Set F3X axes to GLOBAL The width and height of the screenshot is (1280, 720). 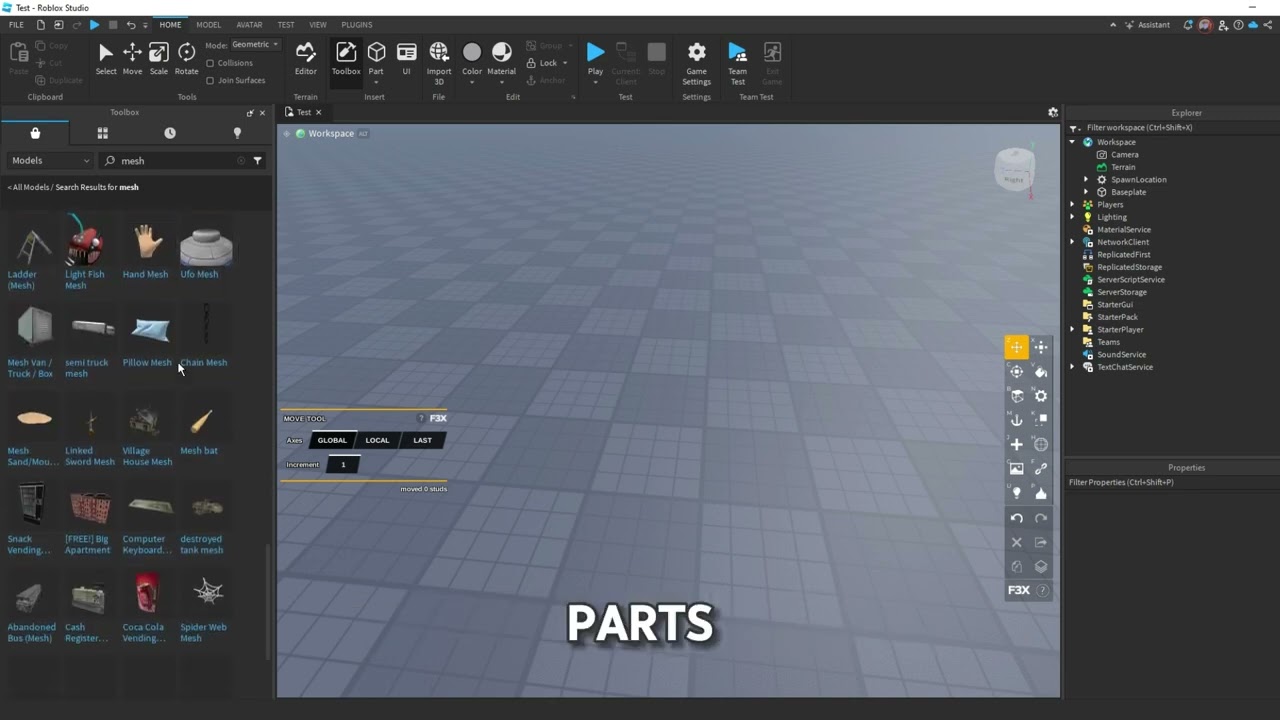pos(332,440)
